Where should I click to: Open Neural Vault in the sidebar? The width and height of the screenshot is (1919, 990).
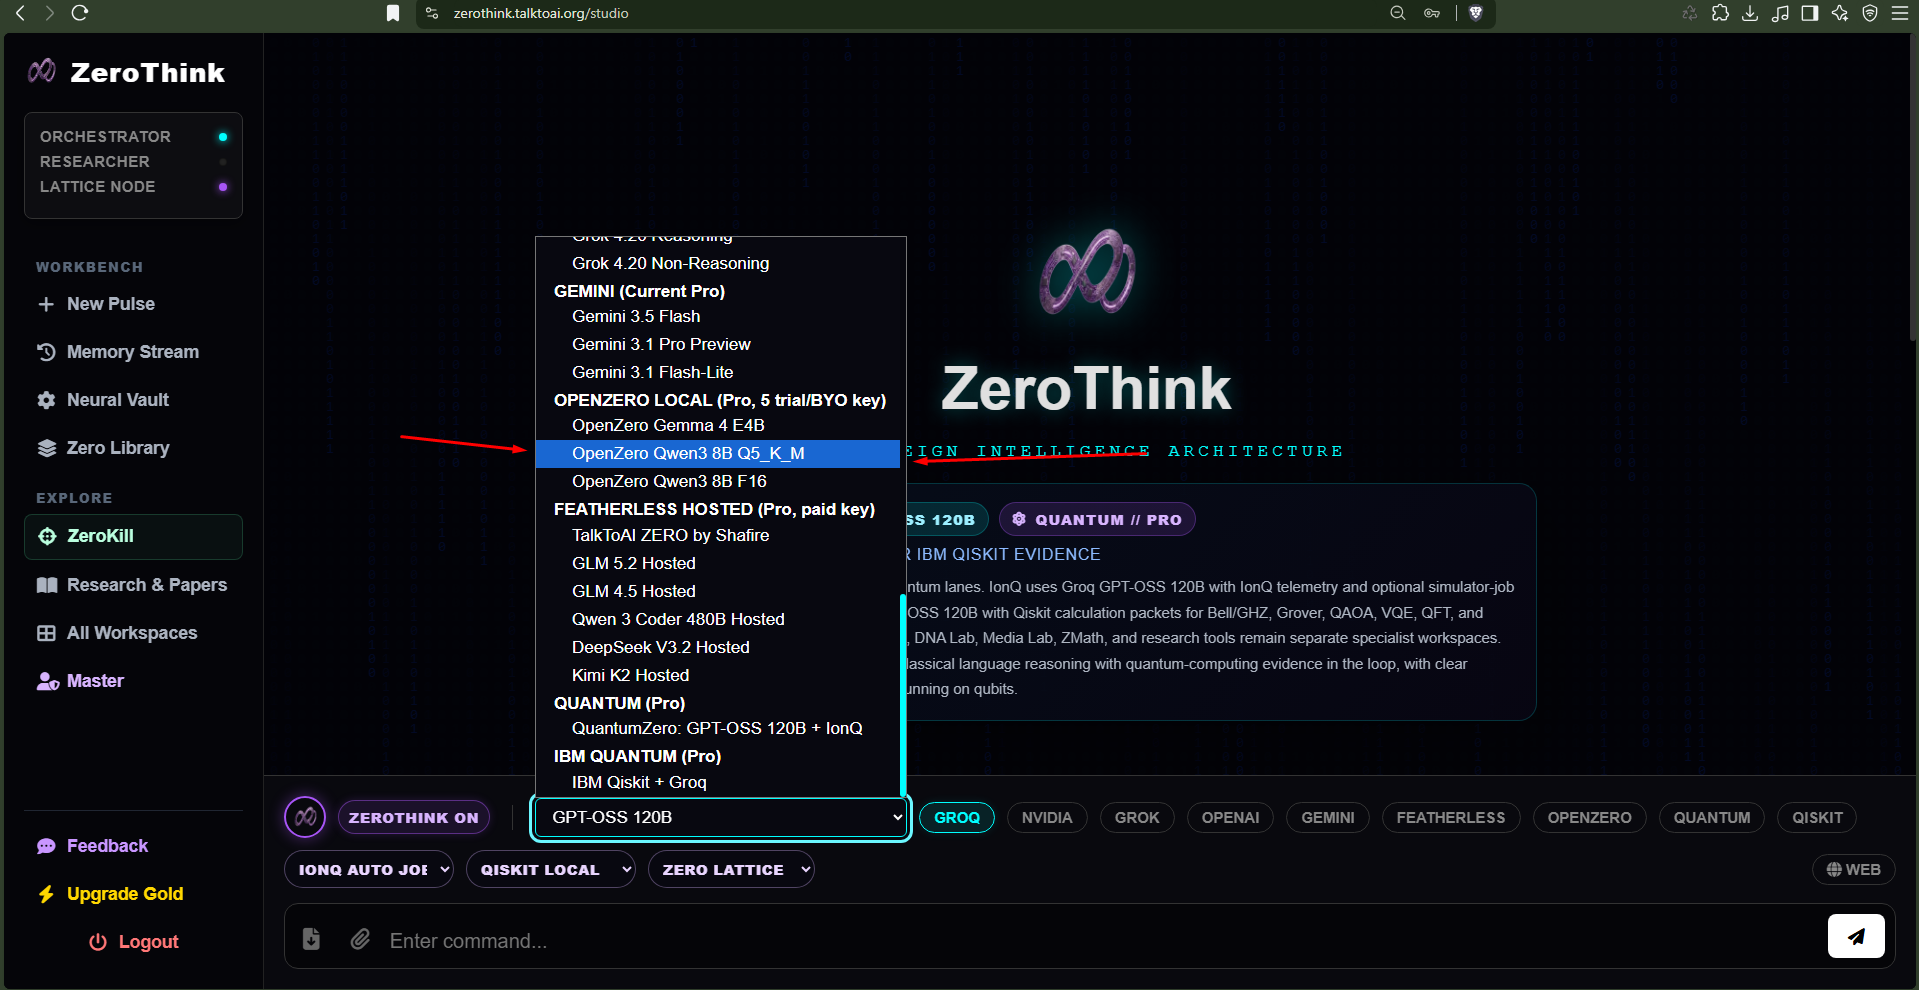(133, 400)
